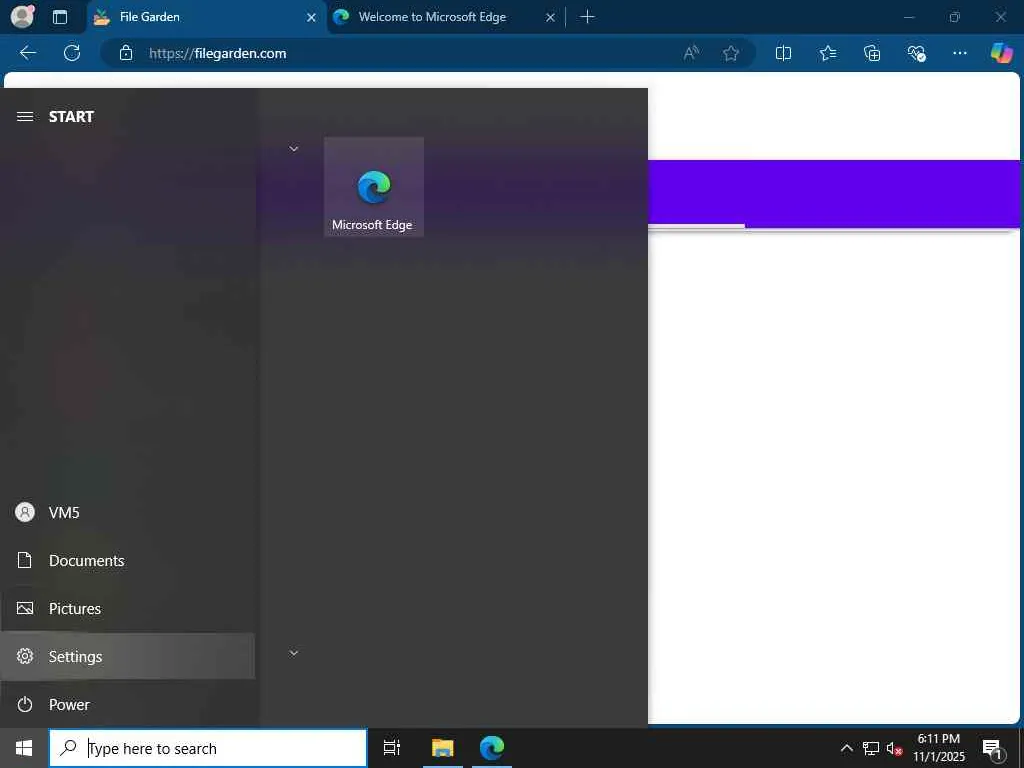Image resolution: width=1024 pixels, height=768 pixels.
Task: Open Documents from Start menu
Action: pos(127,560)
